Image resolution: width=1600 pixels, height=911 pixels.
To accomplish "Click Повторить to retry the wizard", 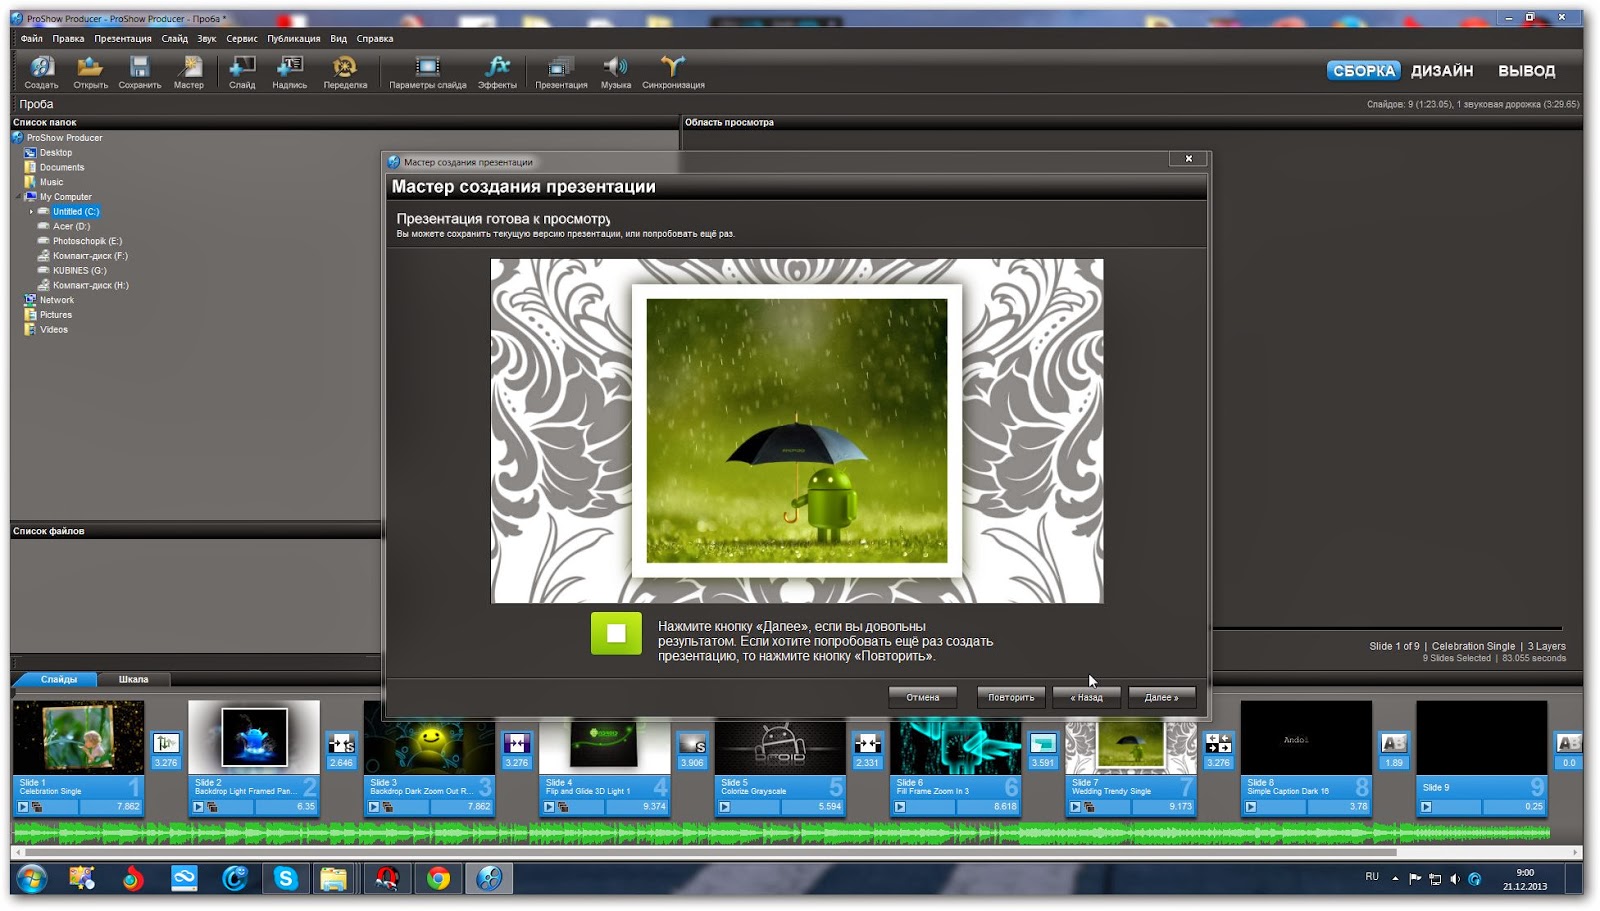I will pos(1011,698).
